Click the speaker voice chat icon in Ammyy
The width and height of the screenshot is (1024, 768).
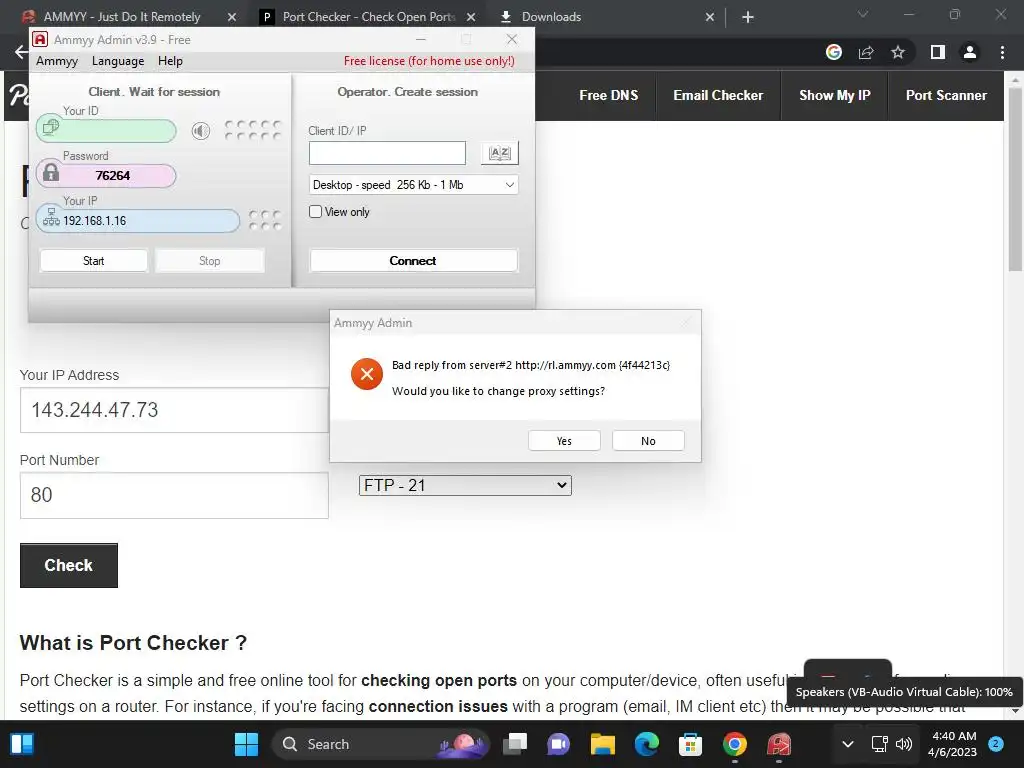201,131
